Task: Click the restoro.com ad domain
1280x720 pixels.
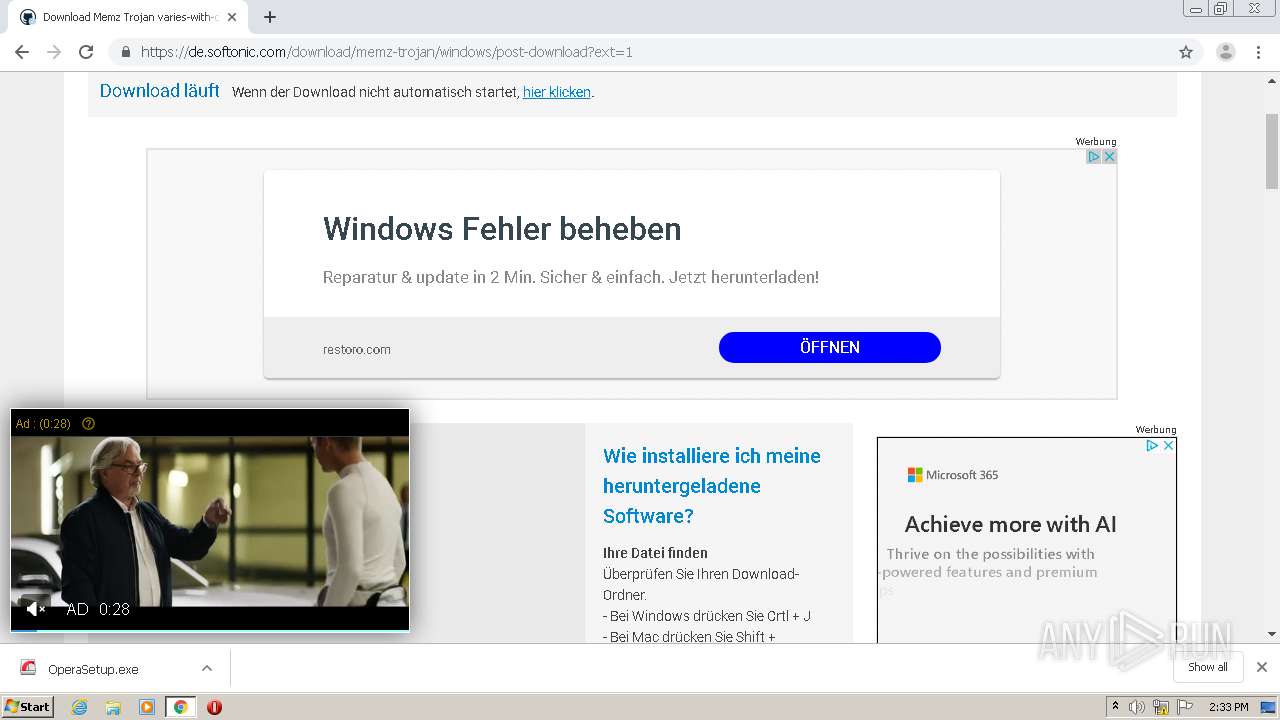Action: (356, 349)
